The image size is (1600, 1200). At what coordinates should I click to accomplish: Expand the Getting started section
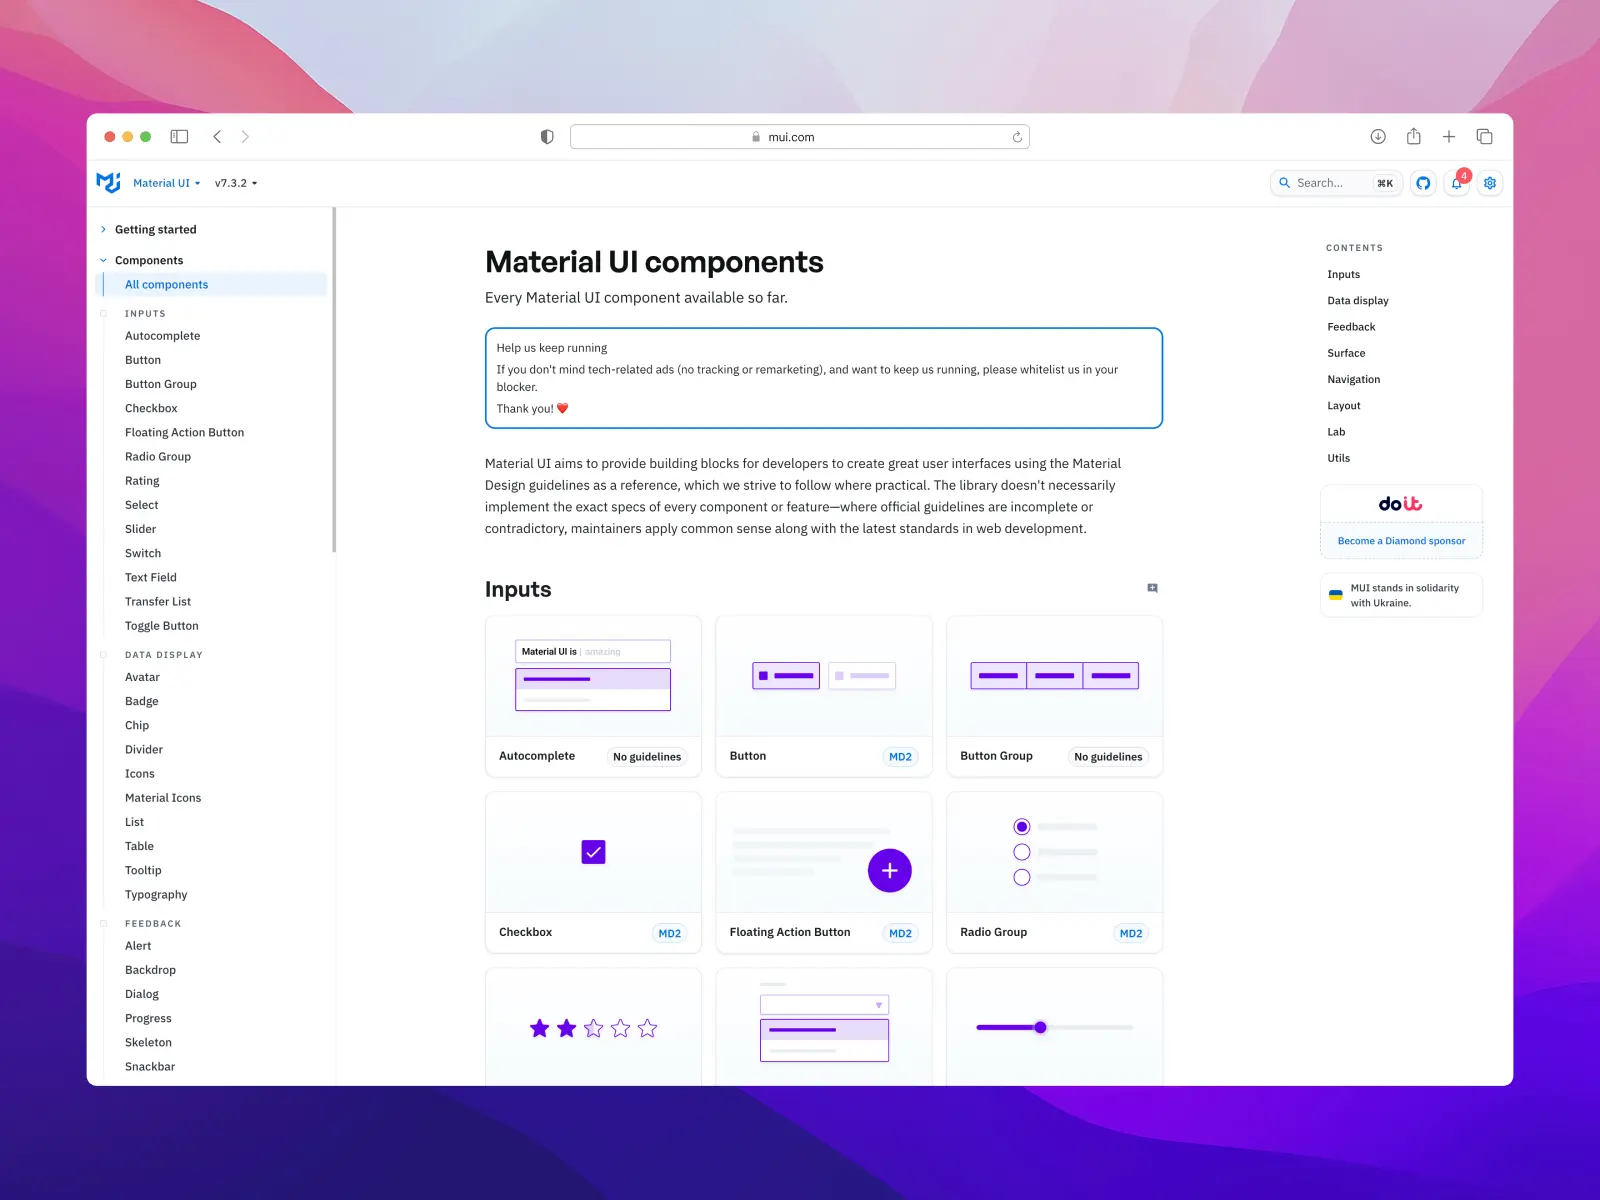155,230
